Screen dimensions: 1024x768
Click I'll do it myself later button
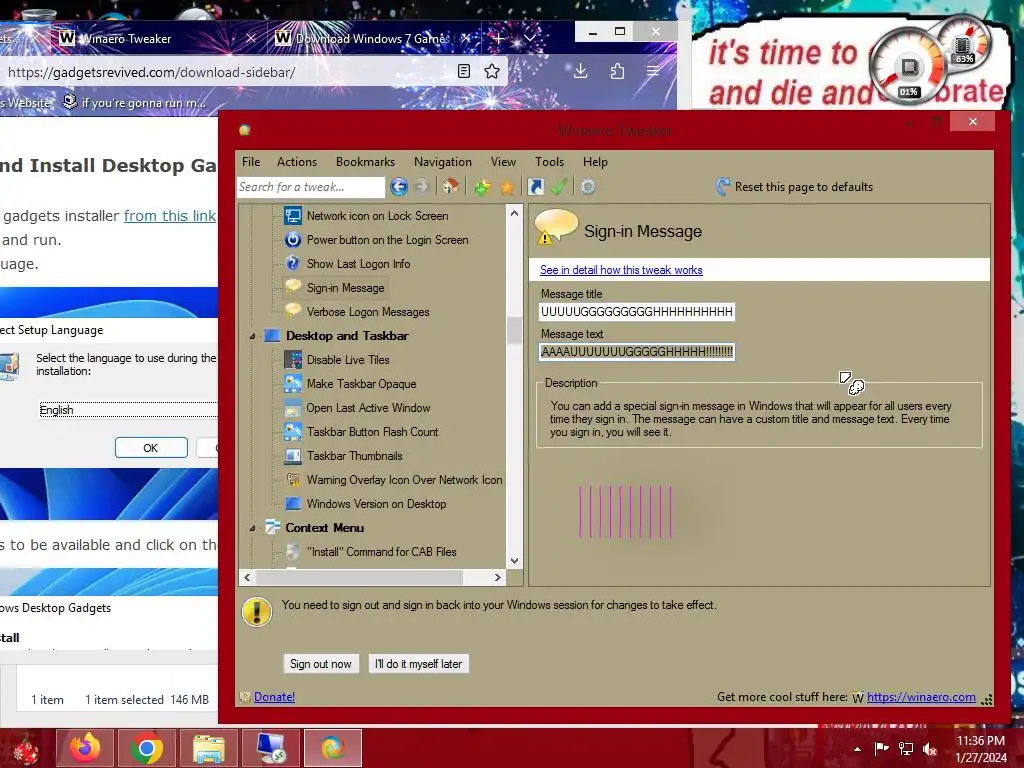tap(419, 664)
